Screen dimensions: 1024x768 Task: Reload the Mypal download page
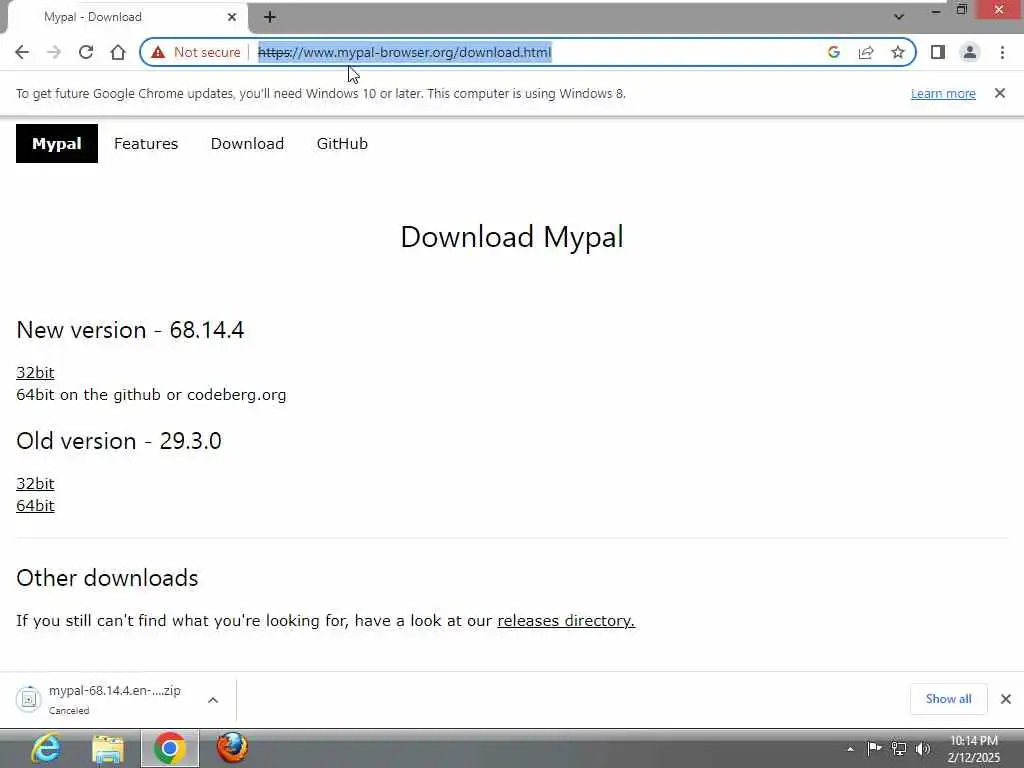coord(86,52)
